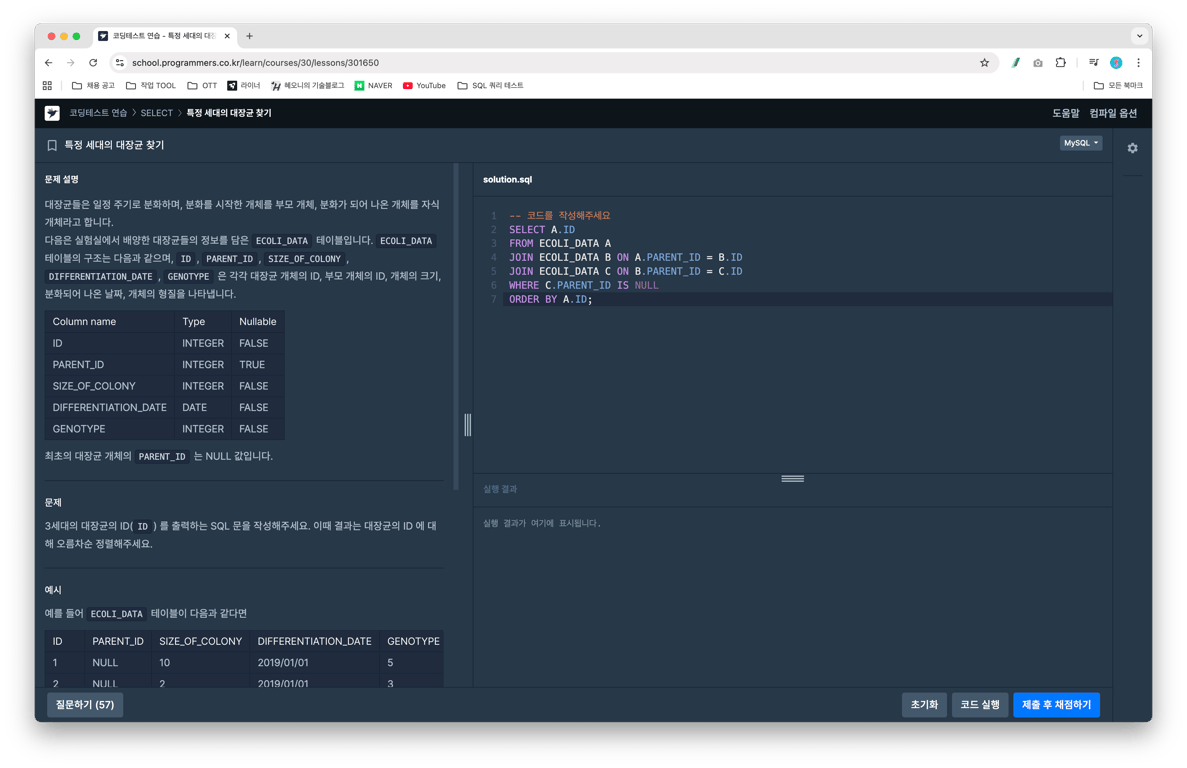The width and height of the screenshot is (1187, 768).
Task: Click the SELECT A.ID code line
Action: pyautogui.click(x=542, y=229)
